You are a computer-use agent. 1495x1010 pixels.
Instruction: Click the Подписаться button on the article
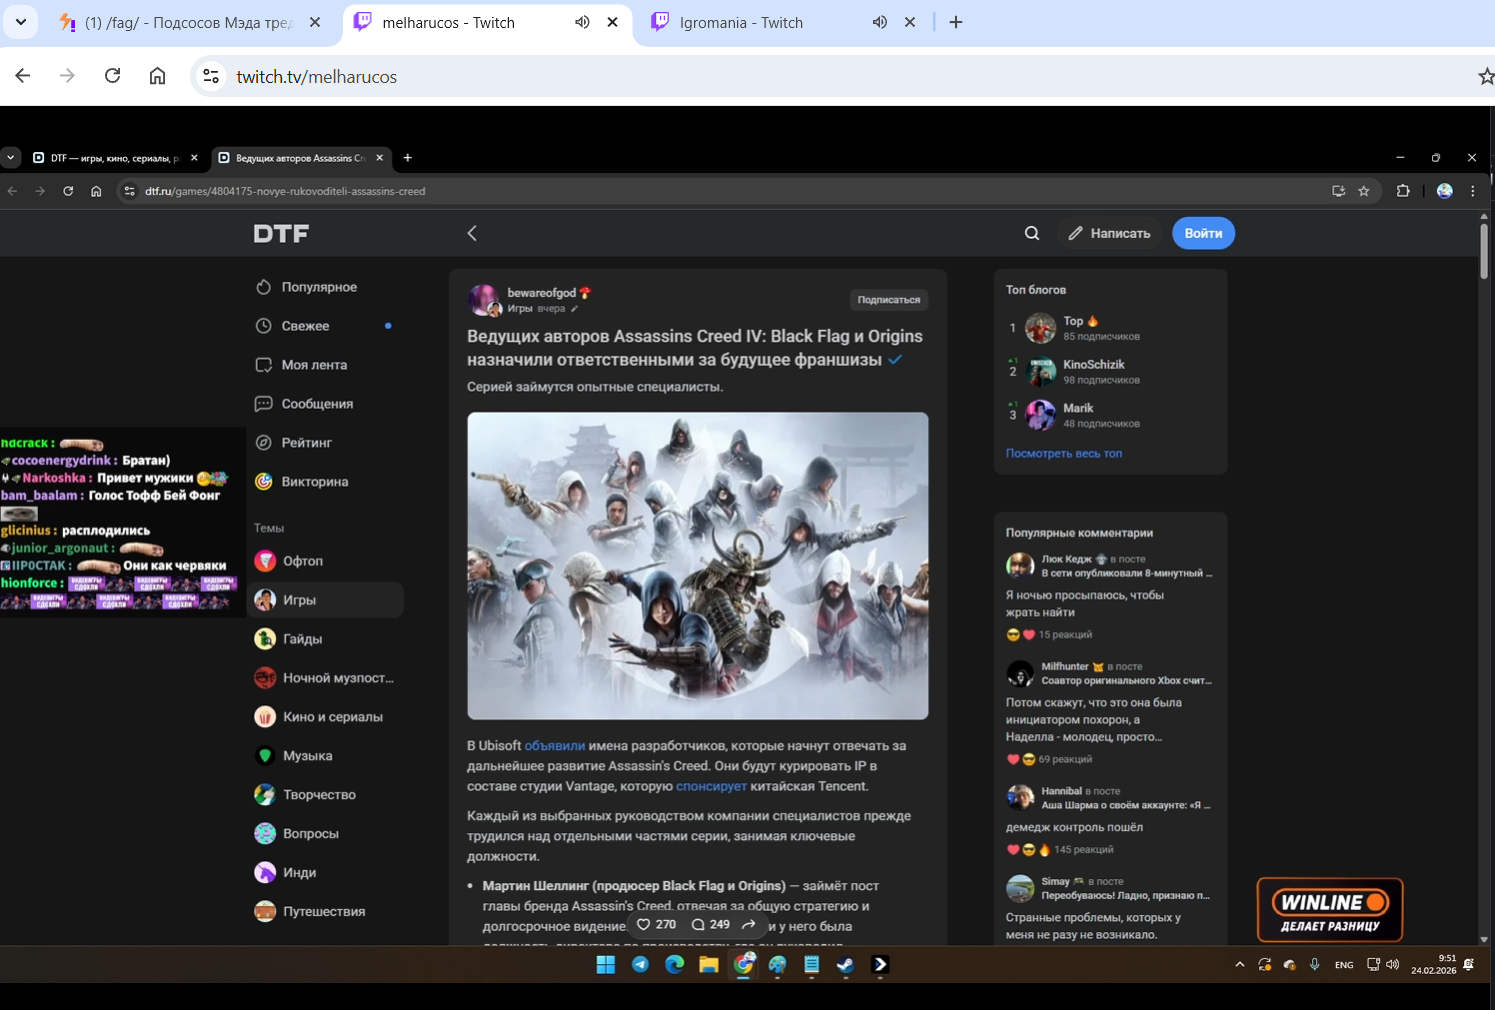tap(888, 300)
